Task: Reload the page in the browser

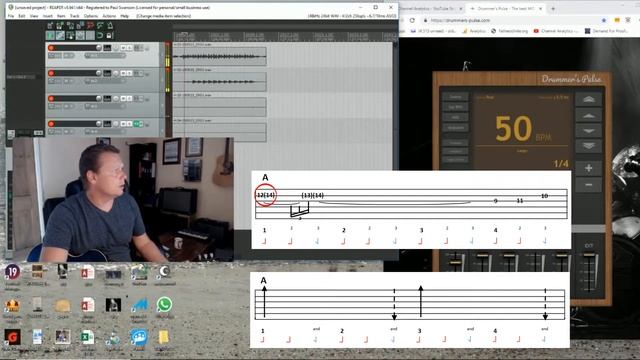Action: [x=412, y=20]
